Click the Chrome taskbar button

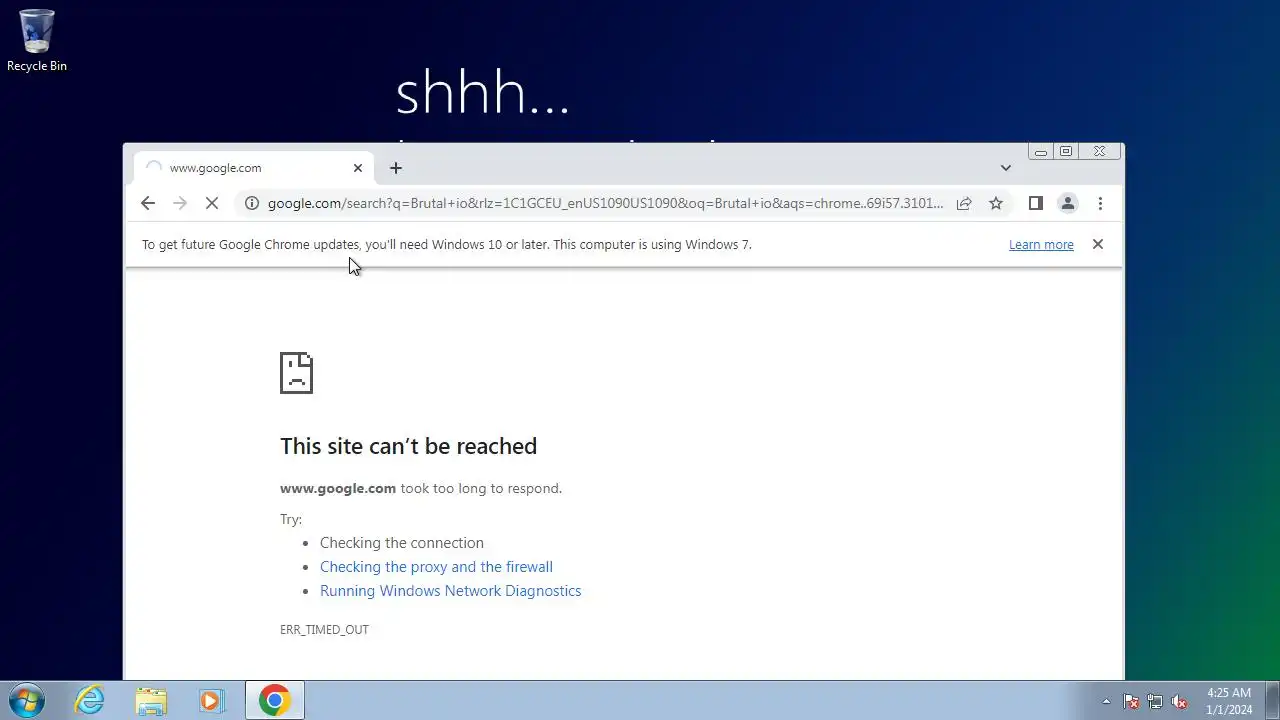point(275,700)
